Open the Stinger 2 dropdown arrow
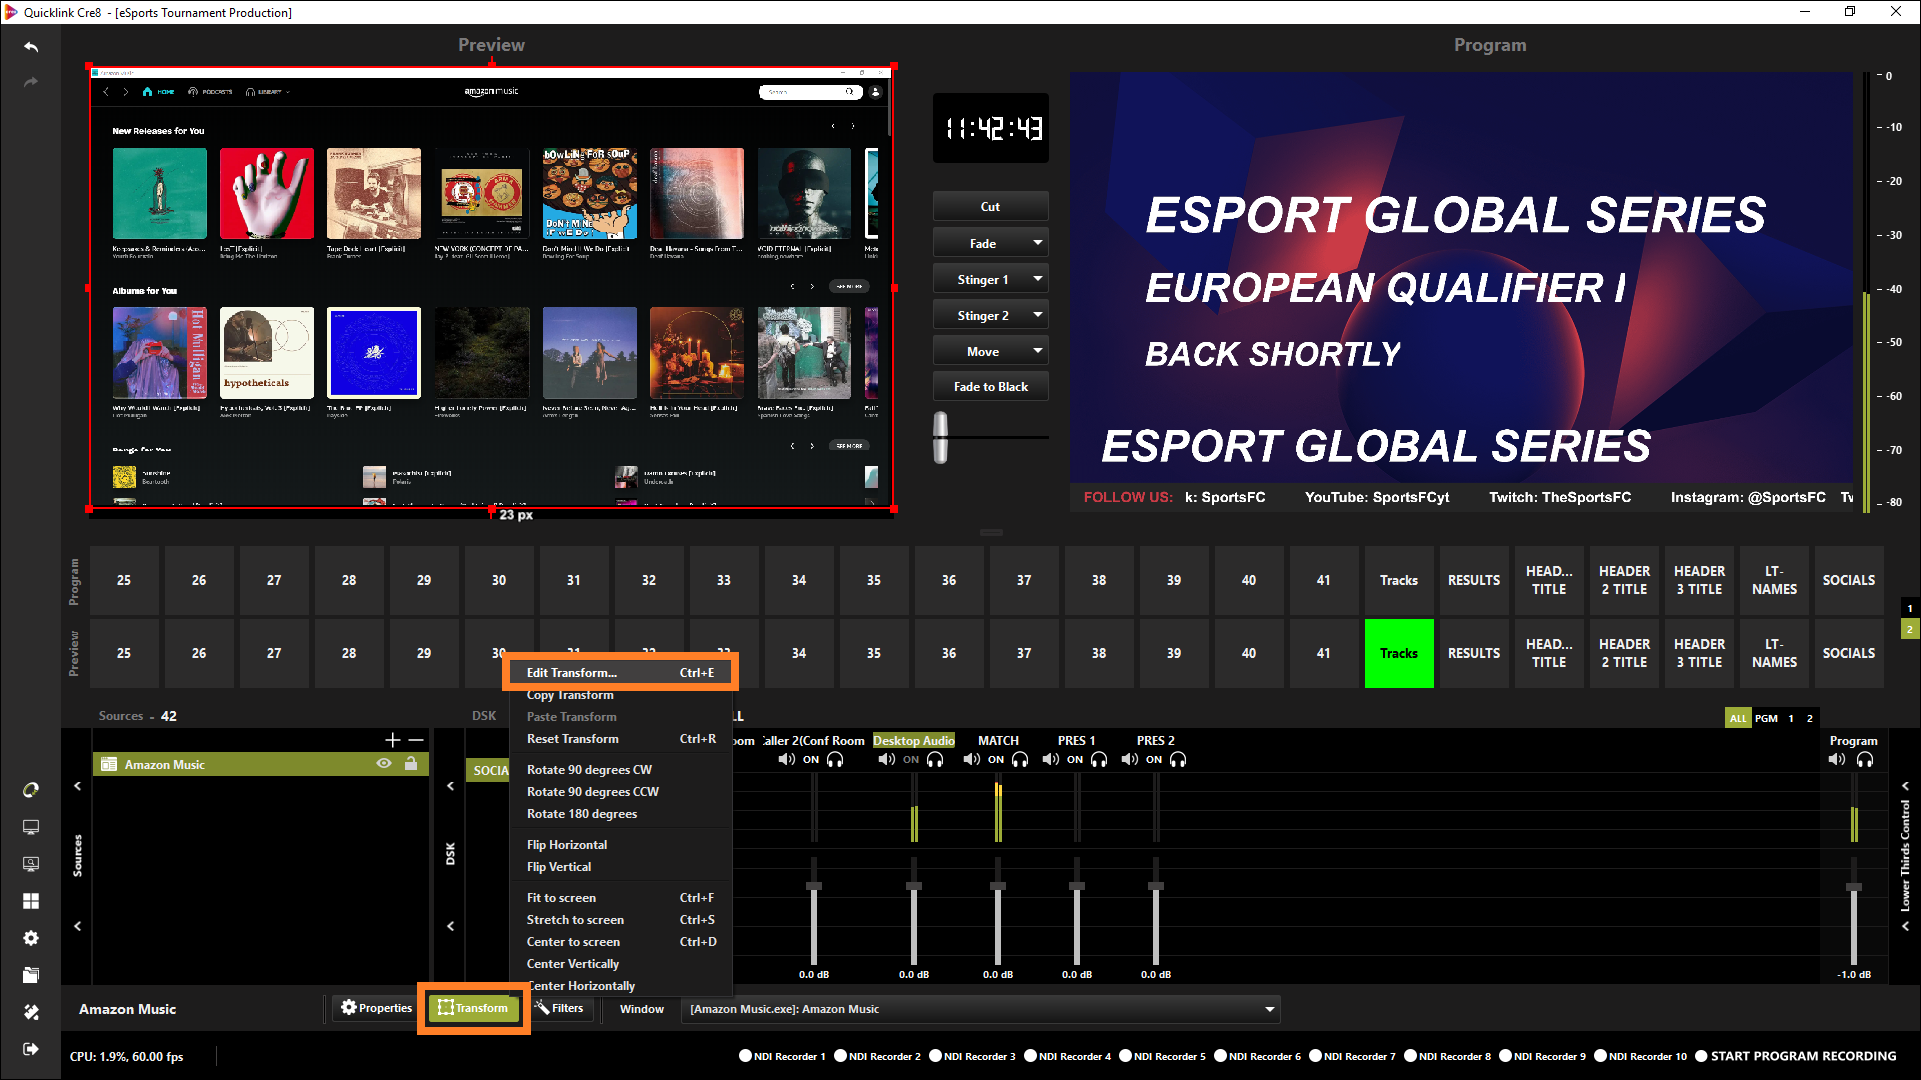Viewport: 1921px width, 1080px height. [1038, 315]
